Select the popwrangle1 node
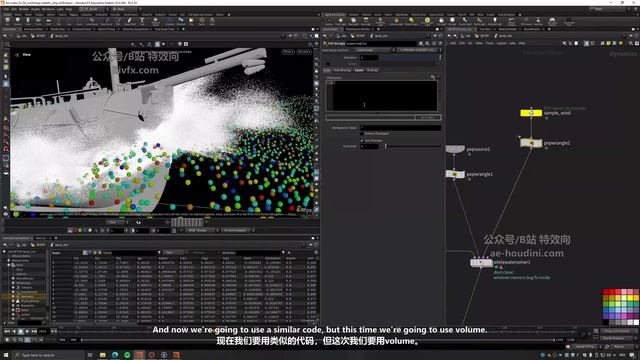Viewport: 640px width, 360px height. point(455,174)
